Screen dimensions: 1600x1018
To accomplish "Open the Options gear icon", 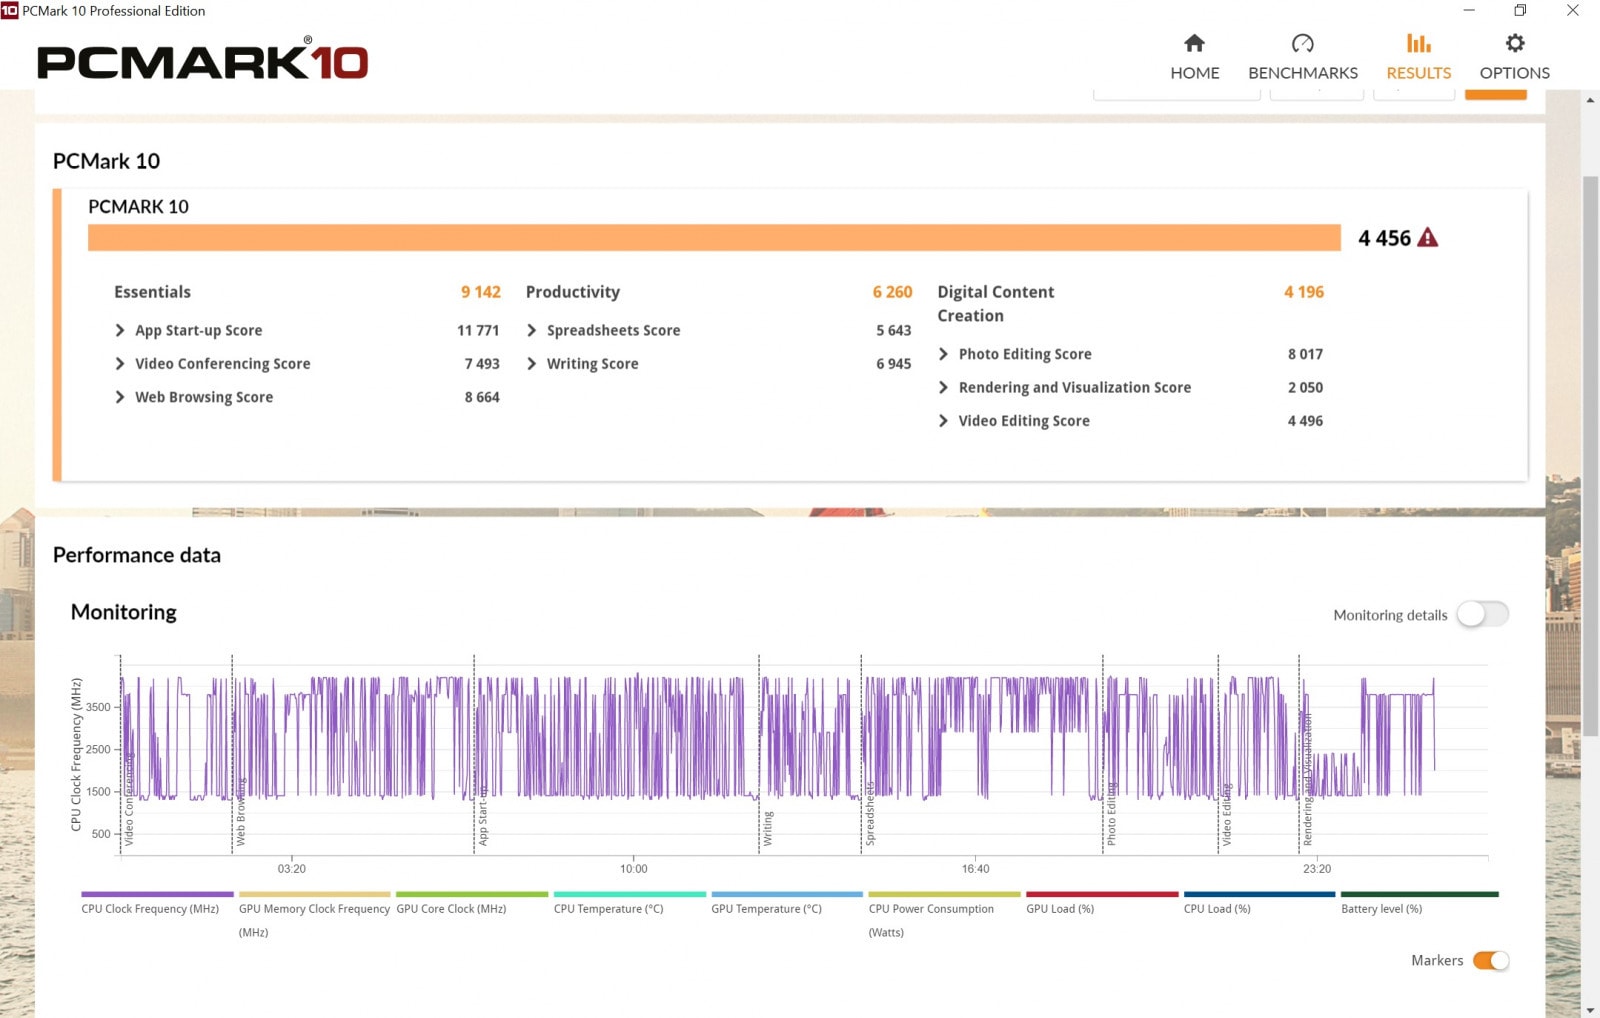I will point(1514,43).
